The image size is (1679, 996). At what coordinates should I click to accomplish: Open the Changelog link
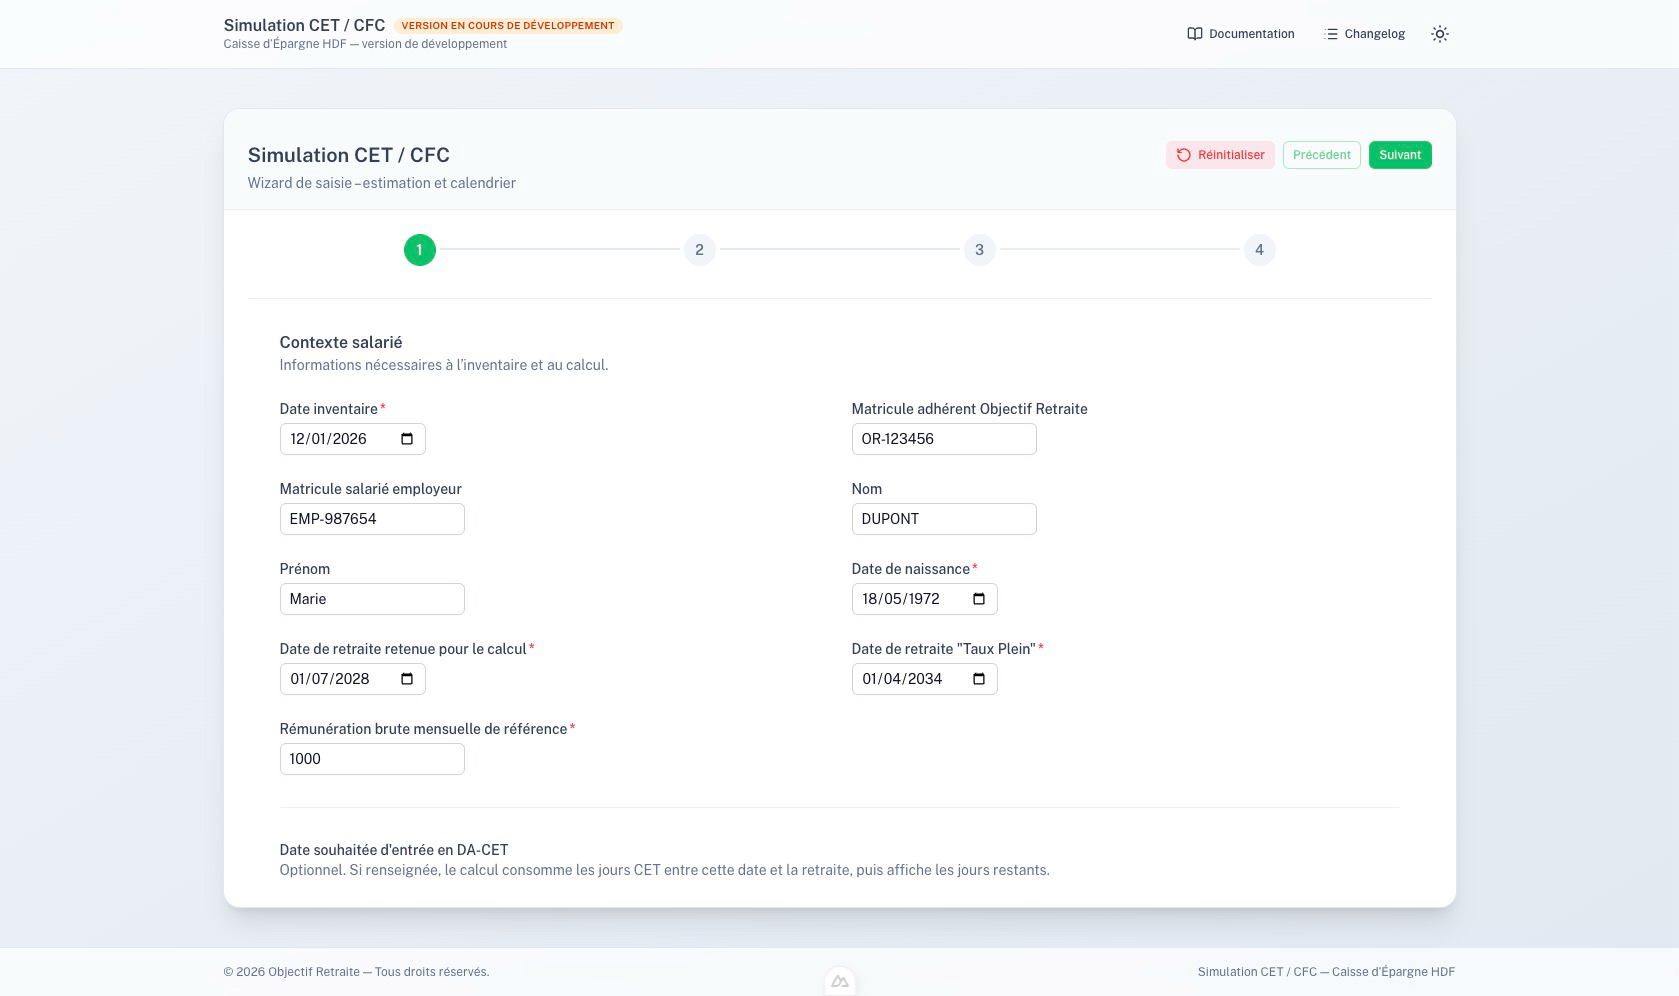tap(1364, 34)
